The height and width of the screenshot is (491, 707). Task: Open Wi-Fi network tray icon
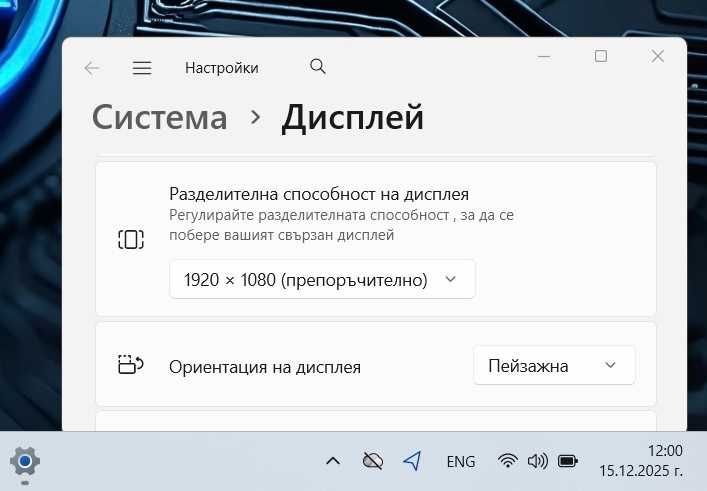point(508,461)
